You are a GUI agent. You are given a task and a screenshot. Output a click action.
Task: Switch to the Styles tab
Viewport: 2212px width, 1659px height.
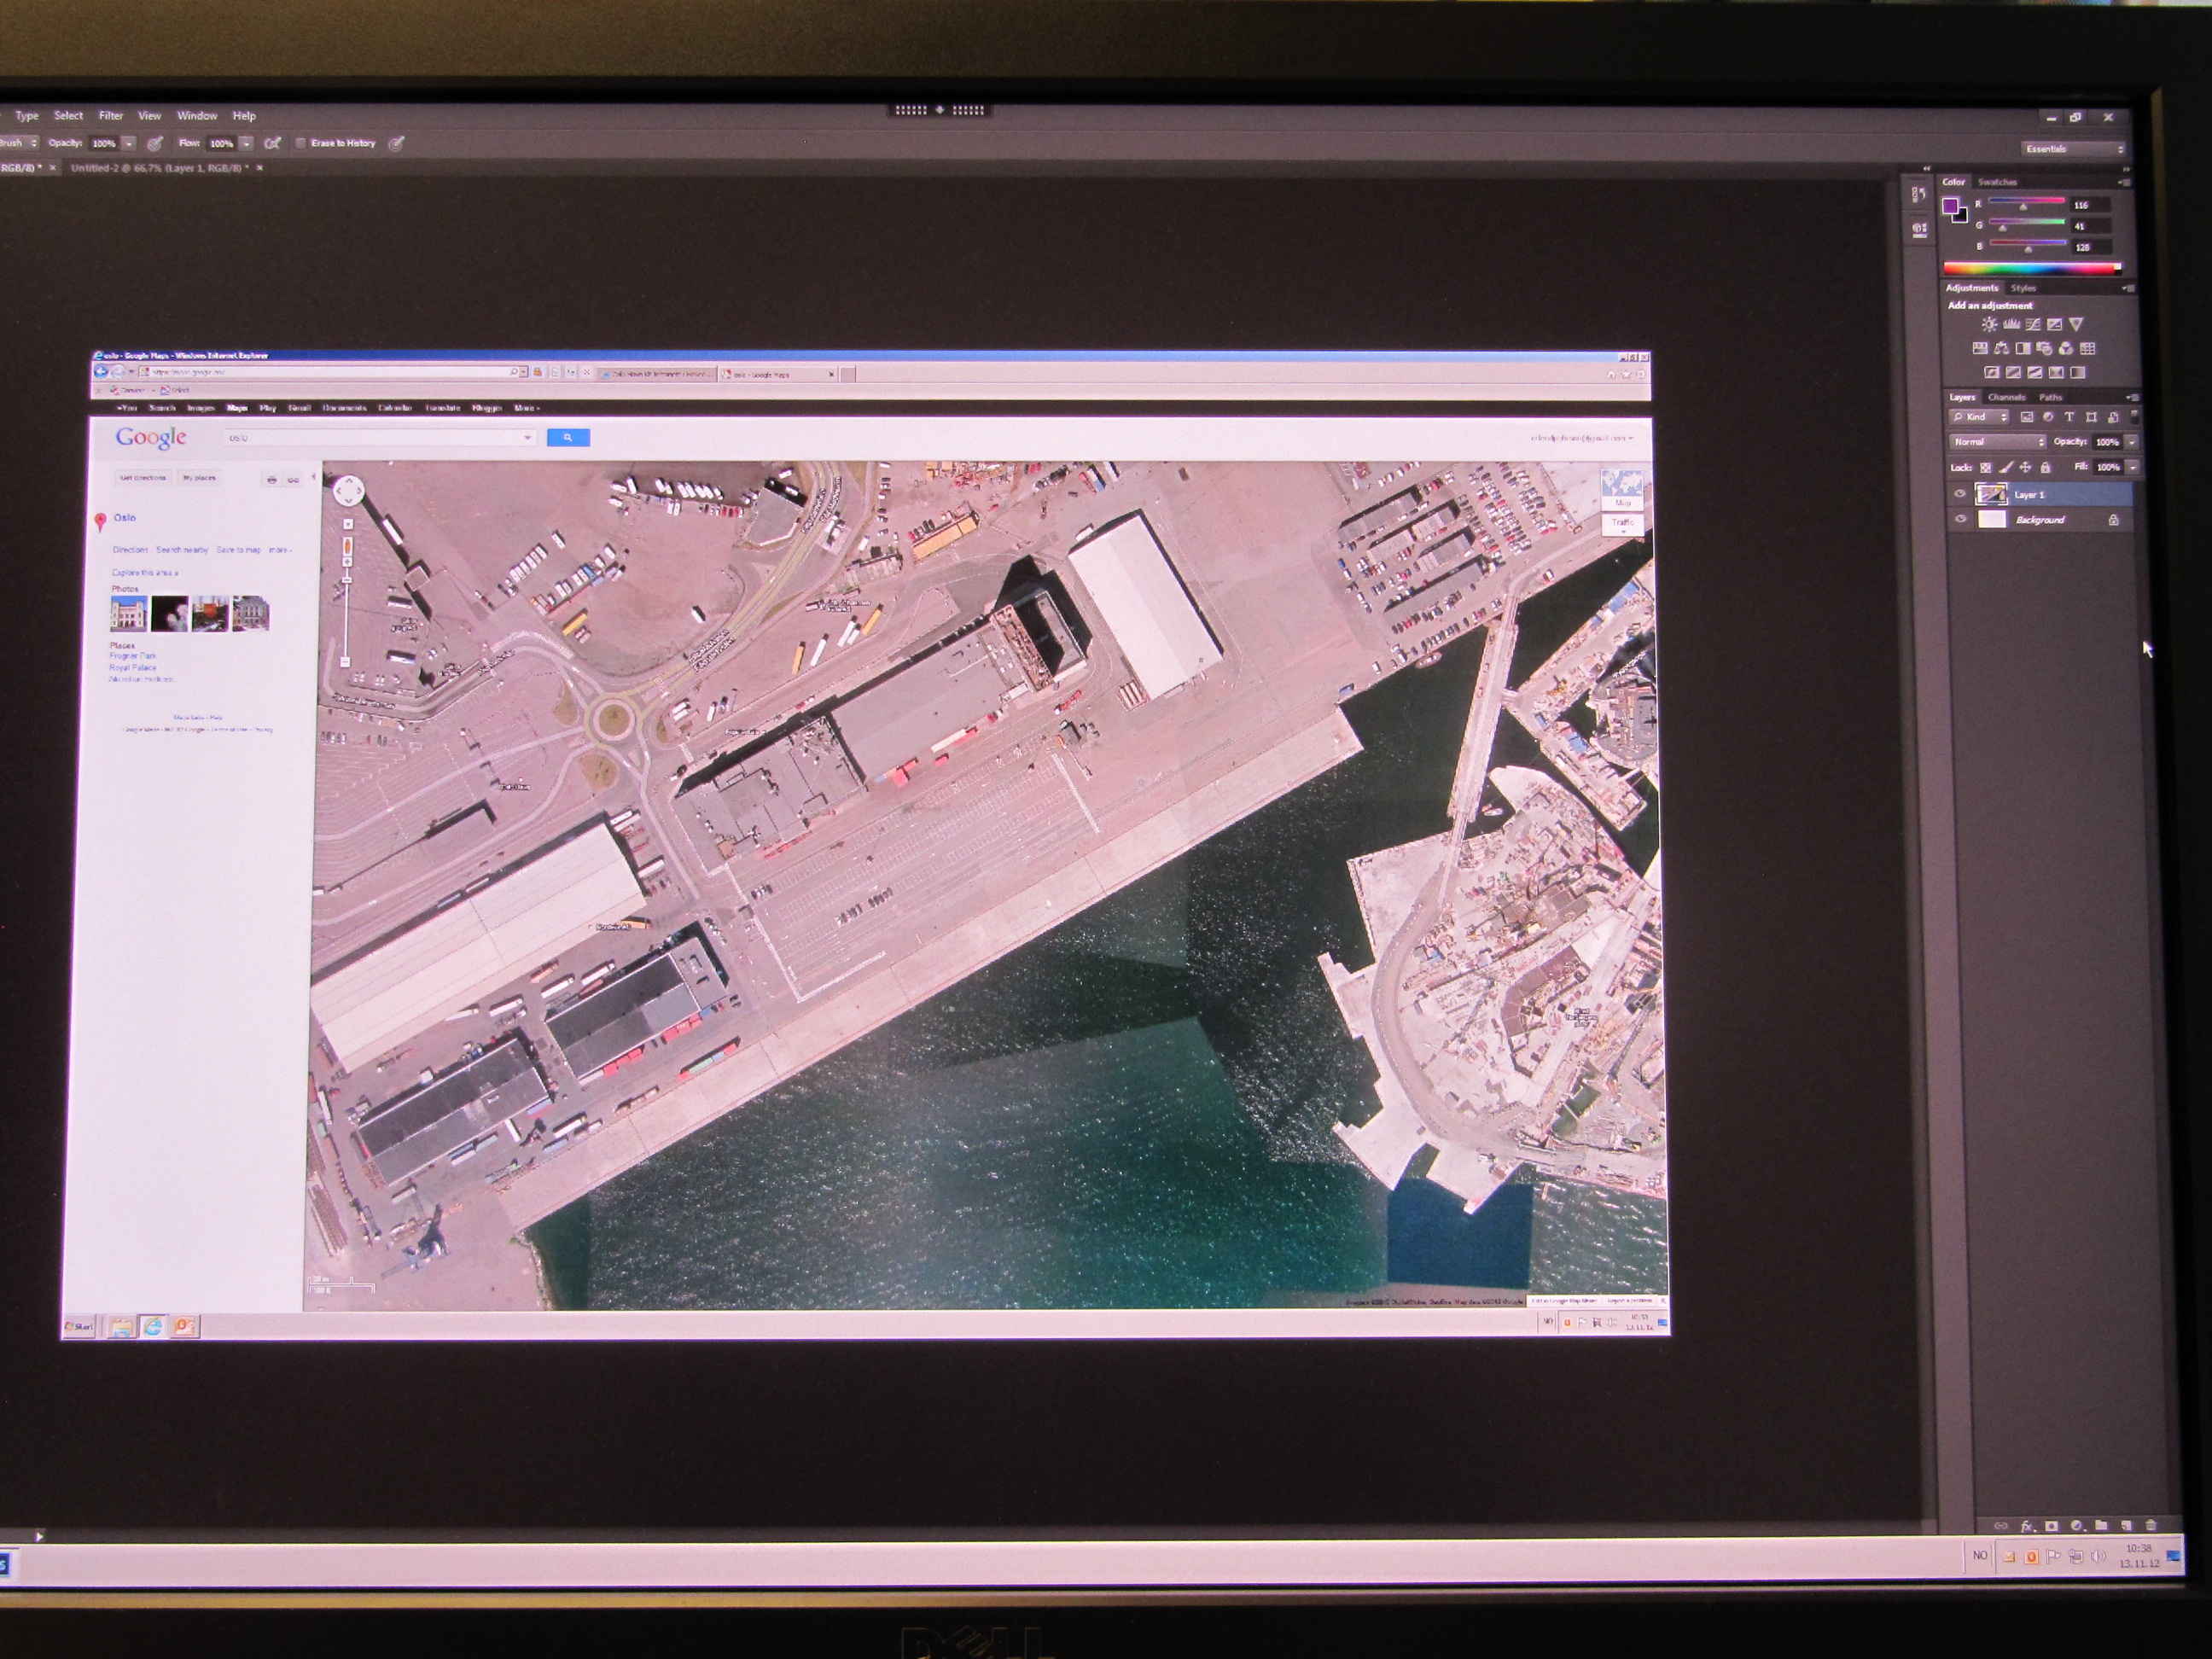(2024, 289)
